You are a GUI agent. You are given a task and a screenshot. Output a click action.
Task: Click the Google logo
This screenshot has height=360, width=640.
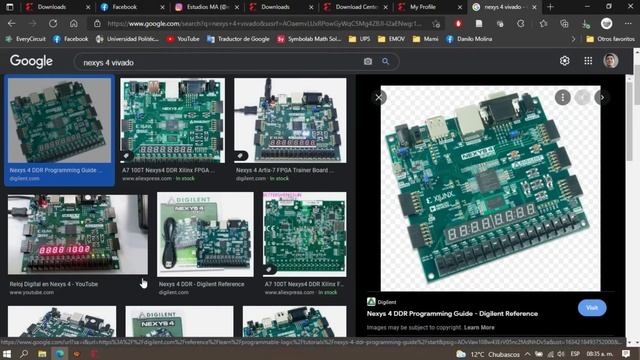[31, 61]
